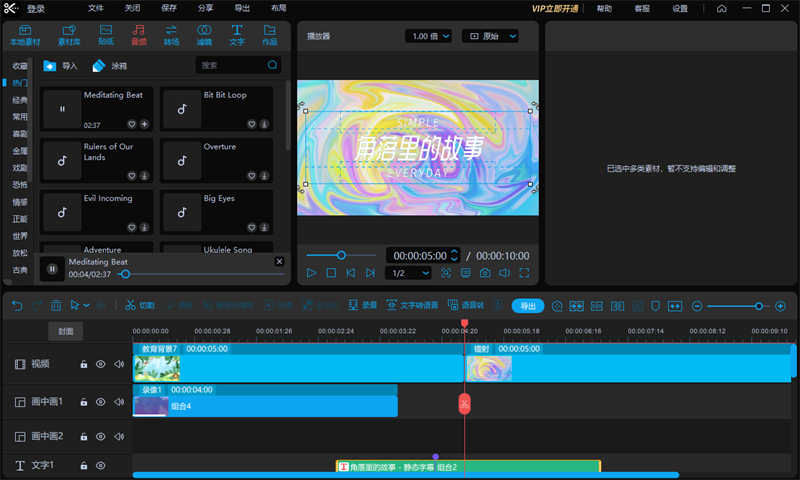Unlock or lock the 文字1 track
Screen dimensions: 800x480
pyautogui.click(x=84, y=466)
